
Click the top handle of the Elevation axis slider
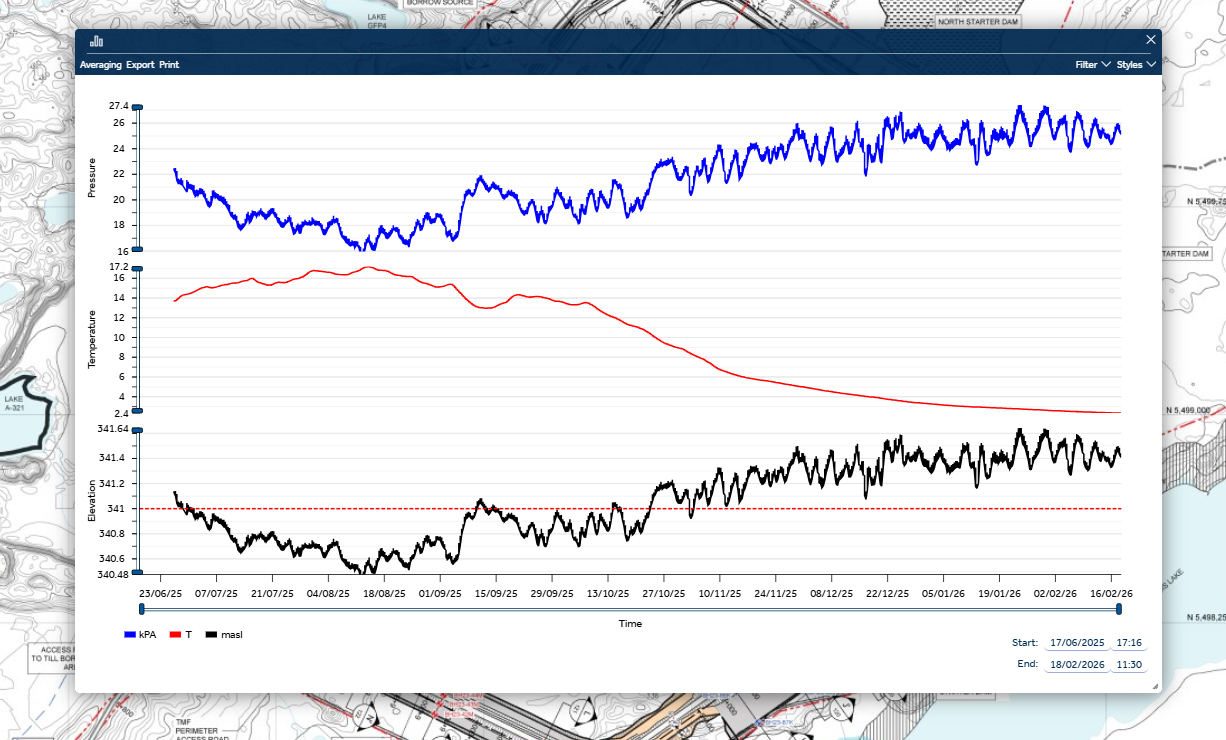point(138,431)
